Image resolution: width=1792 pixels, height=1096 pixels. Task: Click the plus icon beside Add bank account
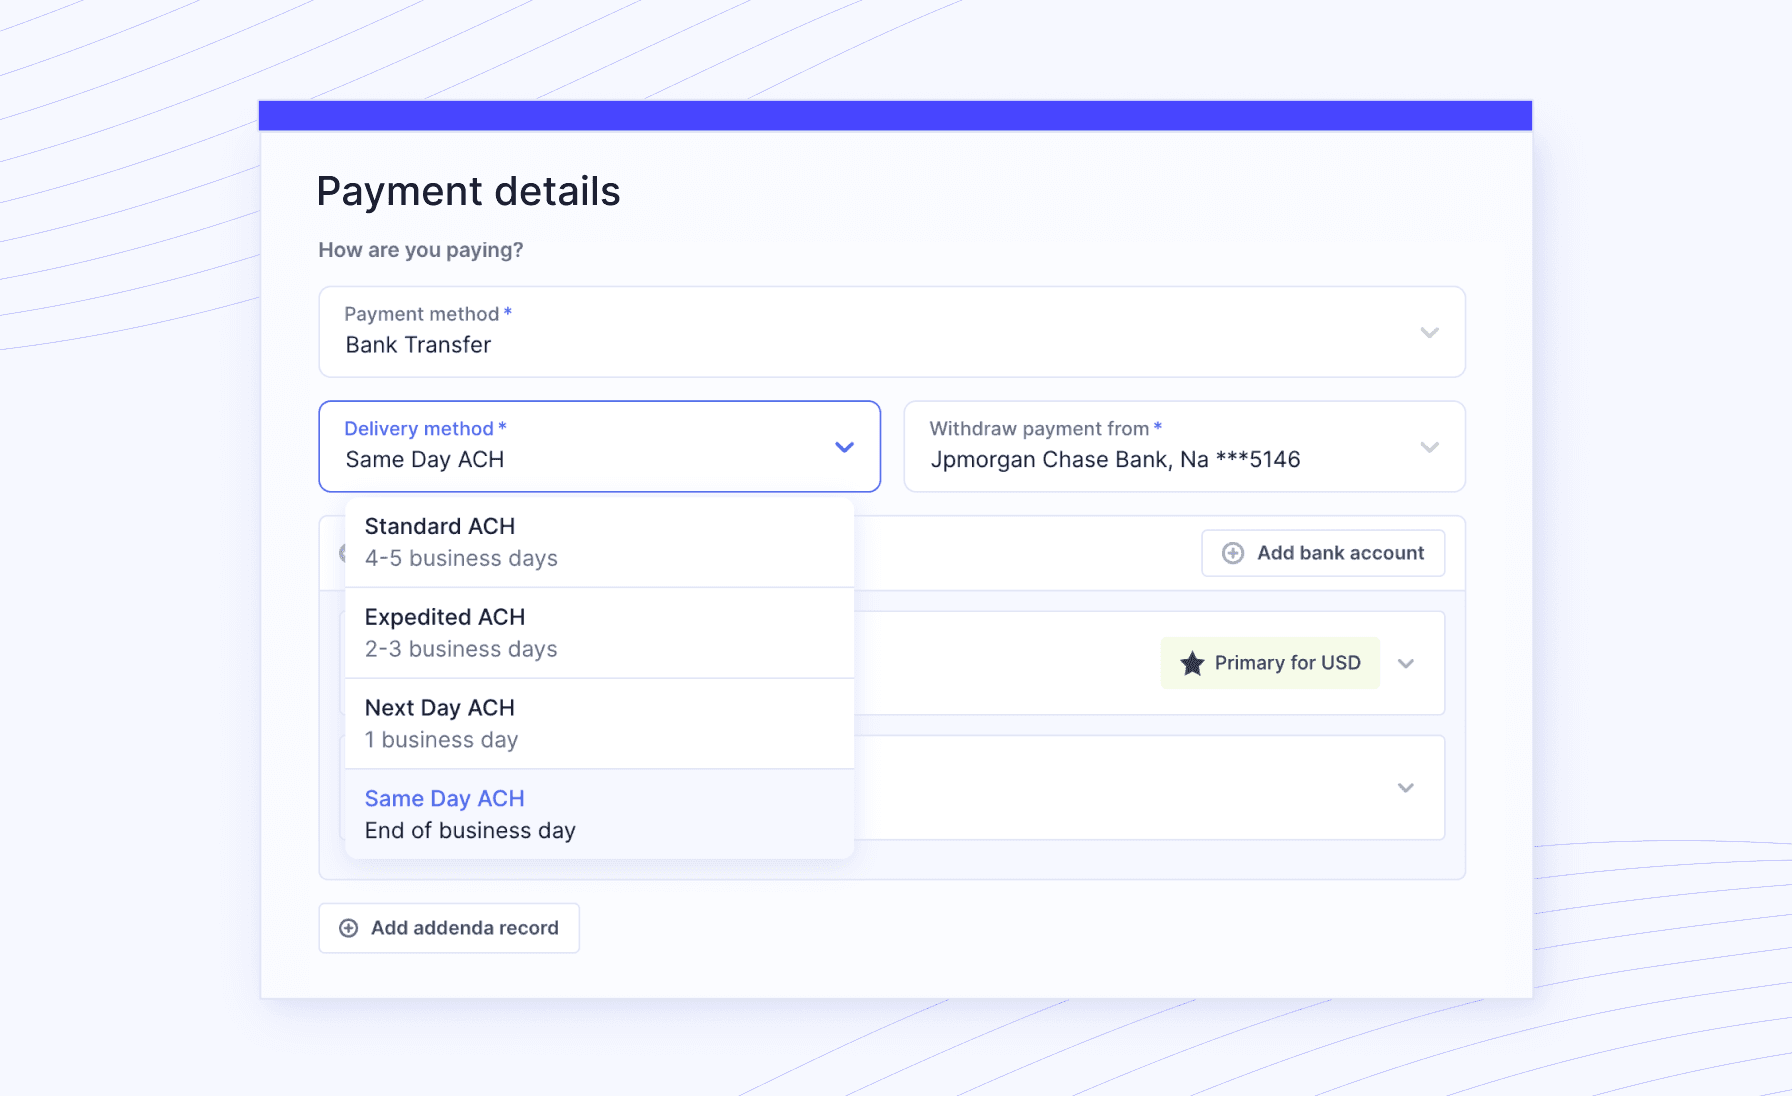click(1233, 553)
